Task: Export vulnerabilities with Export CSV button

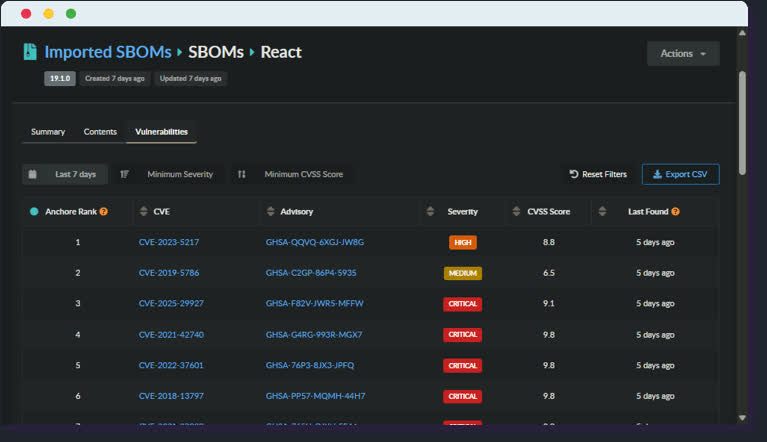Action: coord(680,174)
